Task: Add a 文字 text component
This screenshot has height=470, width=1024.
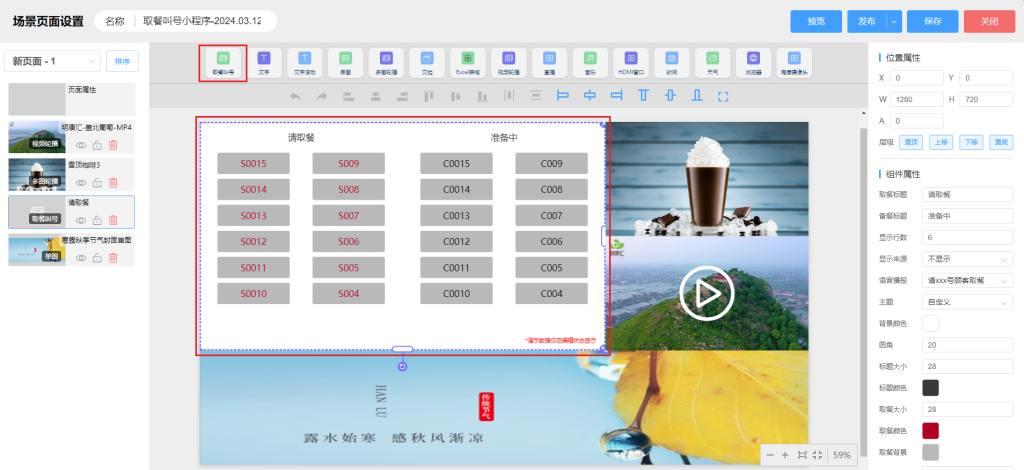Action: (x=264, y=63)
